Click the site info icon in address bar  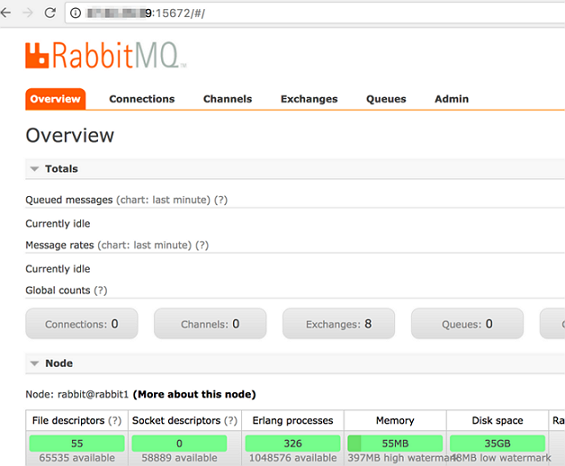point(75,13)
